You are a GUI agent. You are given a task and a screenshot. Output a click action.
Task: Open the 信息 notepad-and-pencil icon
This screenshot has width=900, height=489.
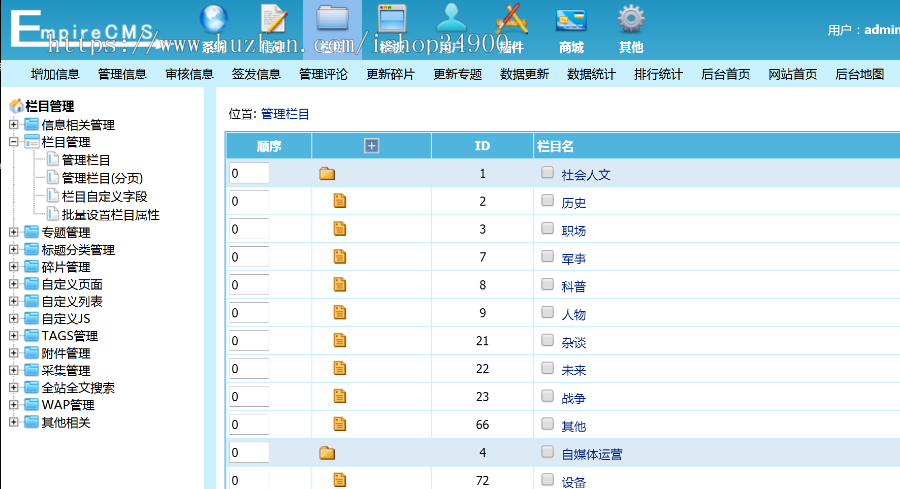[274, 18]
